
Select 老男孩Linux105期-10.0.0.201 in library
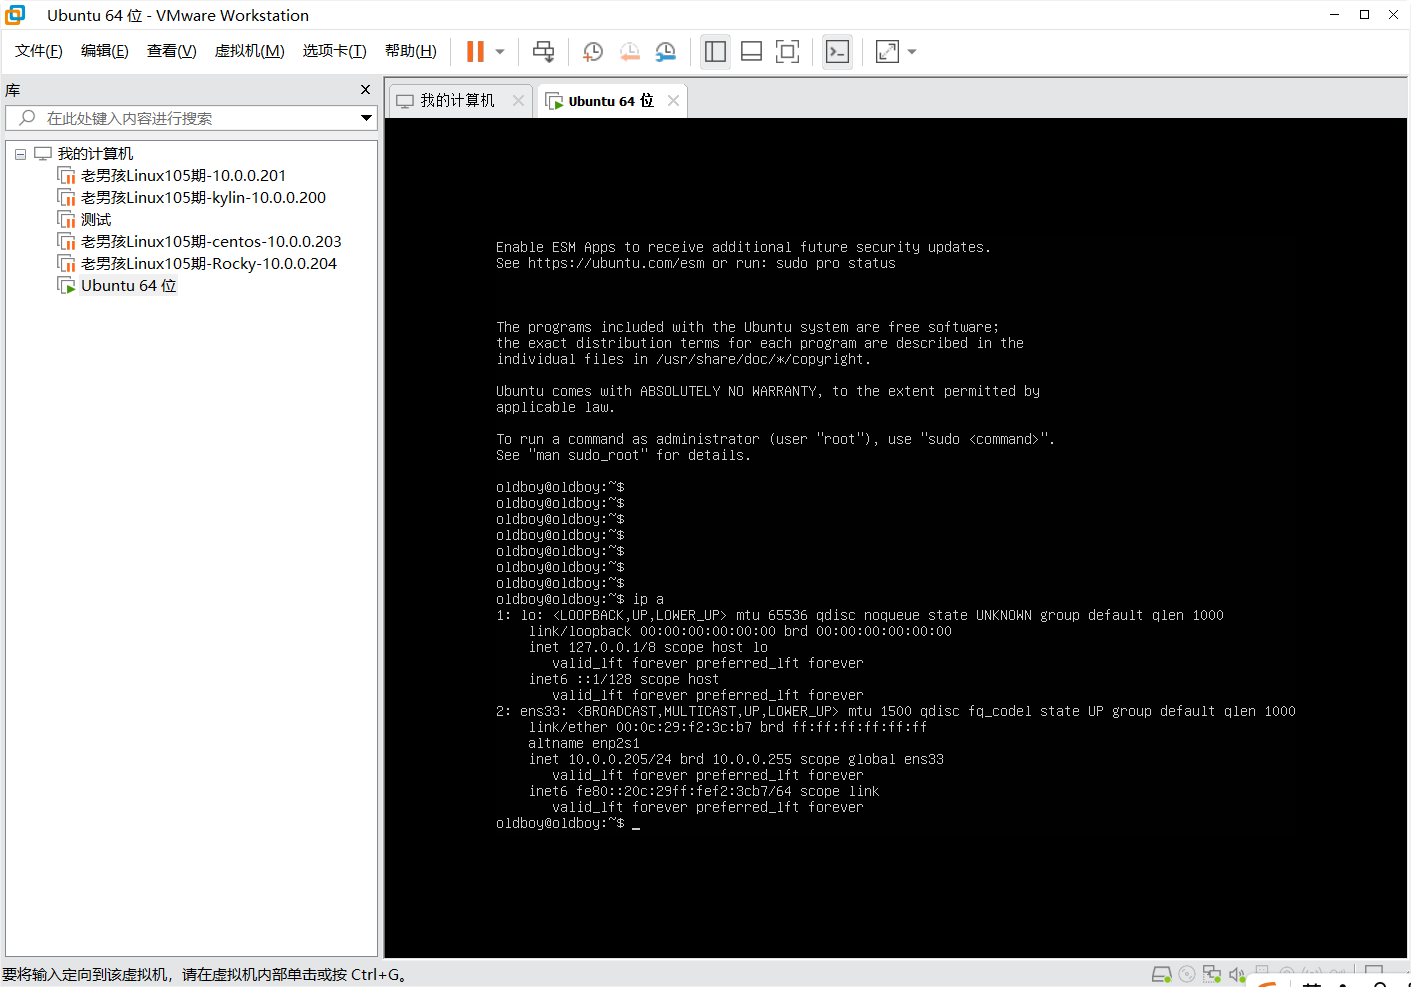coord(183,176)
